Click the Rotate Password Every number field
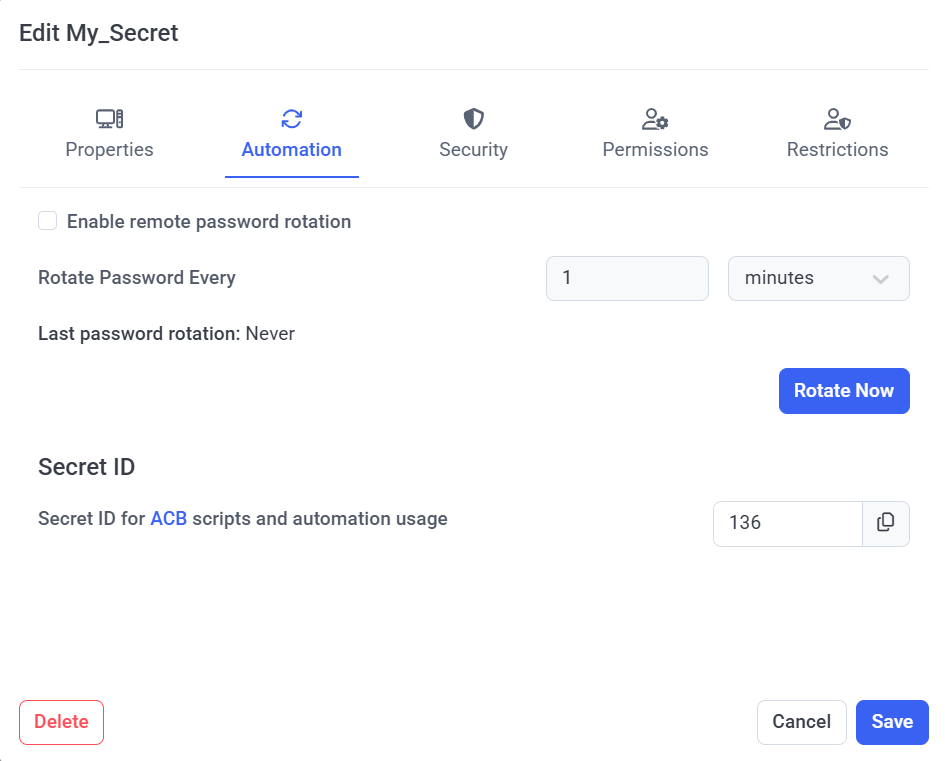 [x=627, y=279]
